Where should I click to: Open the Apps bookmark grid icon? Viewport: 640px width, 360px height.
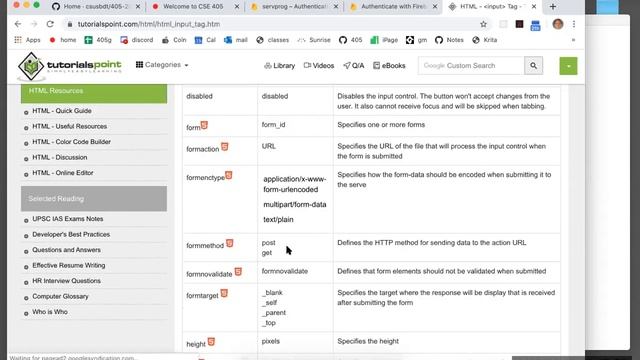point(18,40)
